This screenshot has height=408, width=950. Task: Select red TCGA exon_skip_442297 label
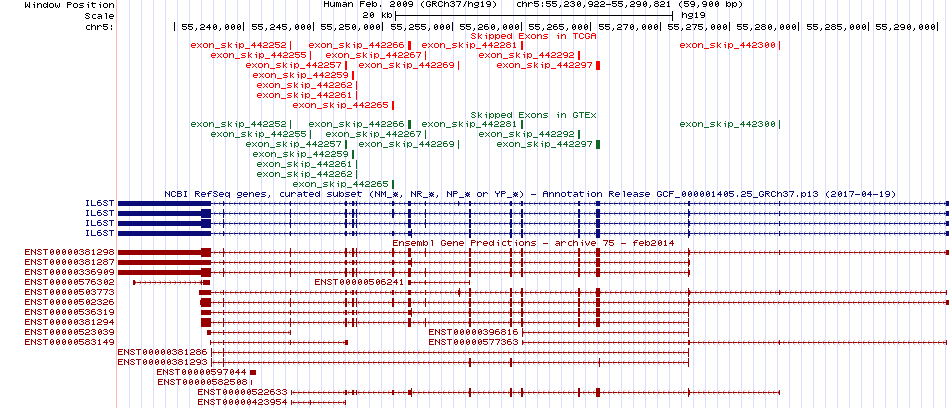click(544, 65)
